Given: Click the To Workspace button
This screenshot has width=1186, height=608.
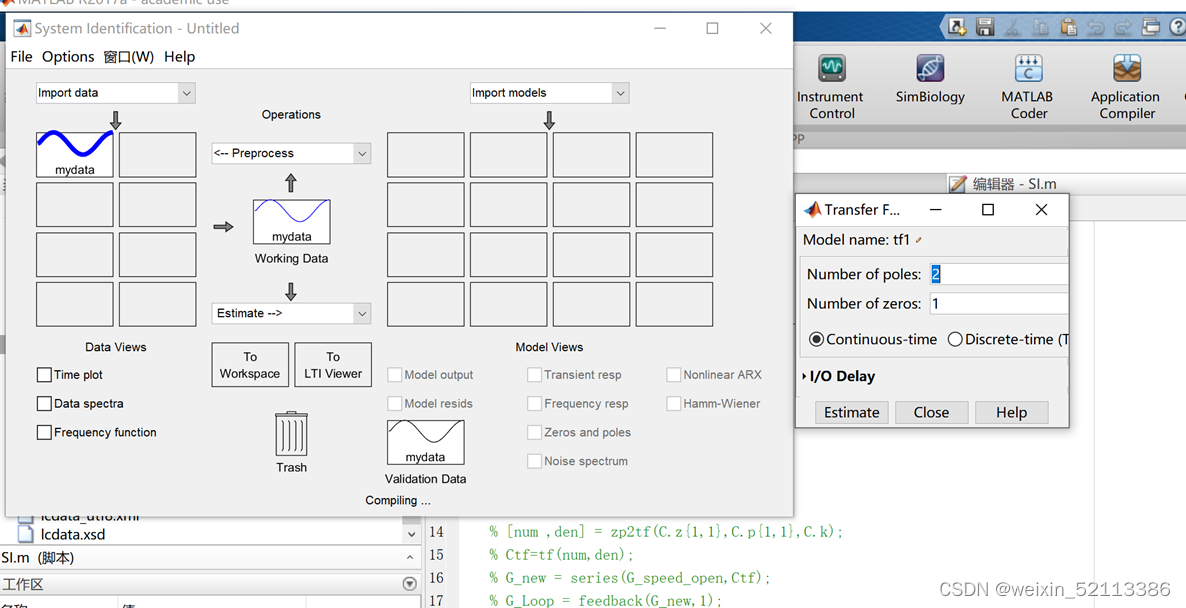Looking at the screenshot, I should tap(250, 365).
